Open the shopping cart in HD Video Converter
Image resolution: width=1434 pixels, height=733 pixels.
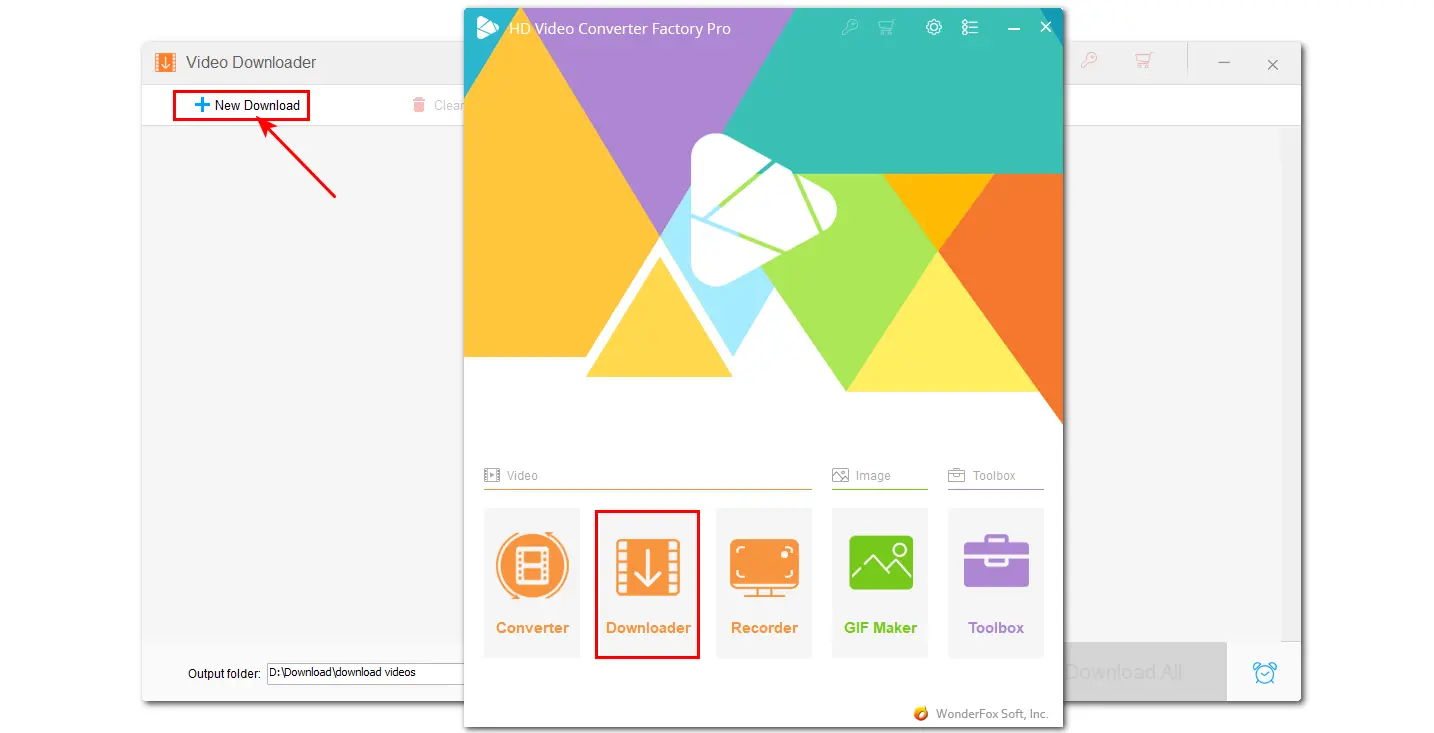(886, 28)
